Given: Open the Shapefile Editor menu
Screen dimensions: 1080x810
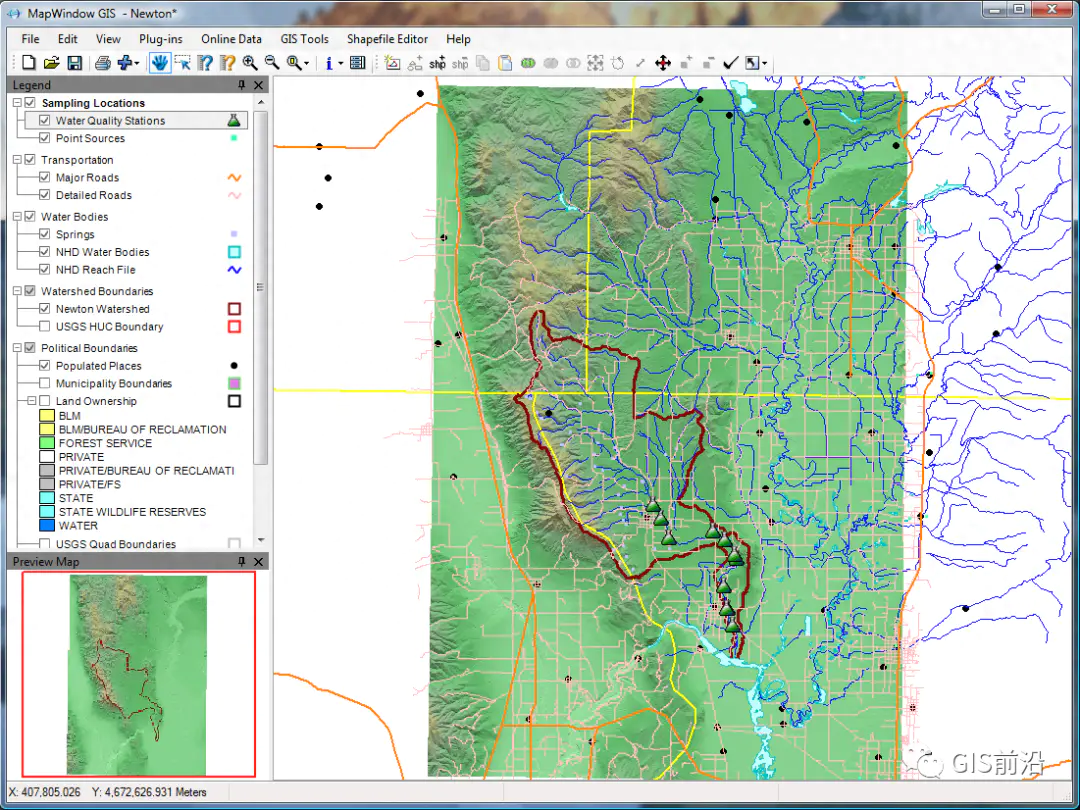Looking at the screenshot, I should [387, 39].
